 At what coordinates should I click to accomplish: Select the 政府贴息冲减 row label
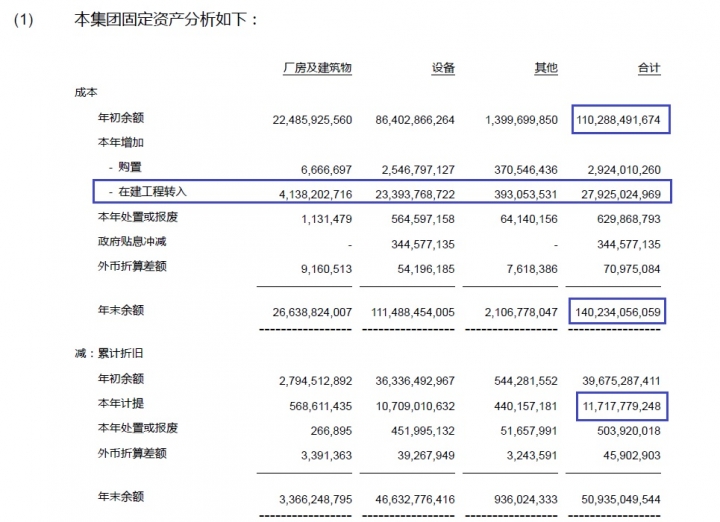coord(132,241)
